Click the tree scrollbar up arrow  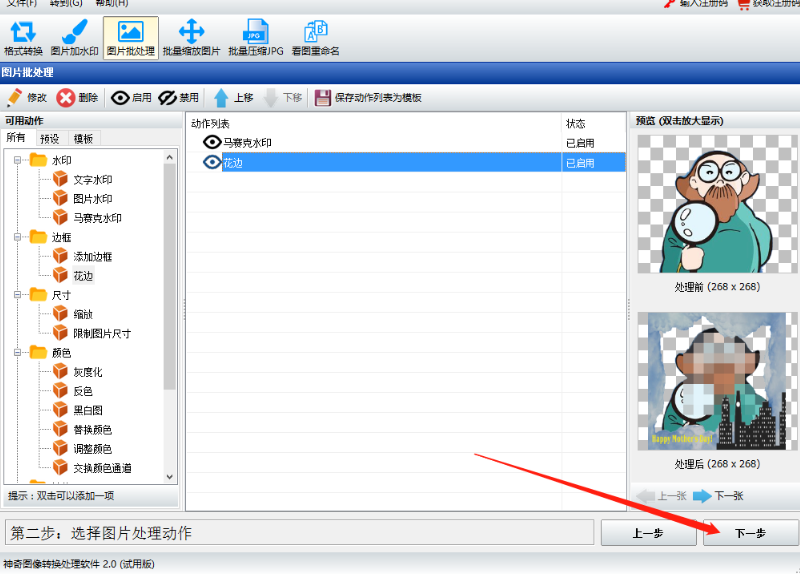tap(170, 158)
